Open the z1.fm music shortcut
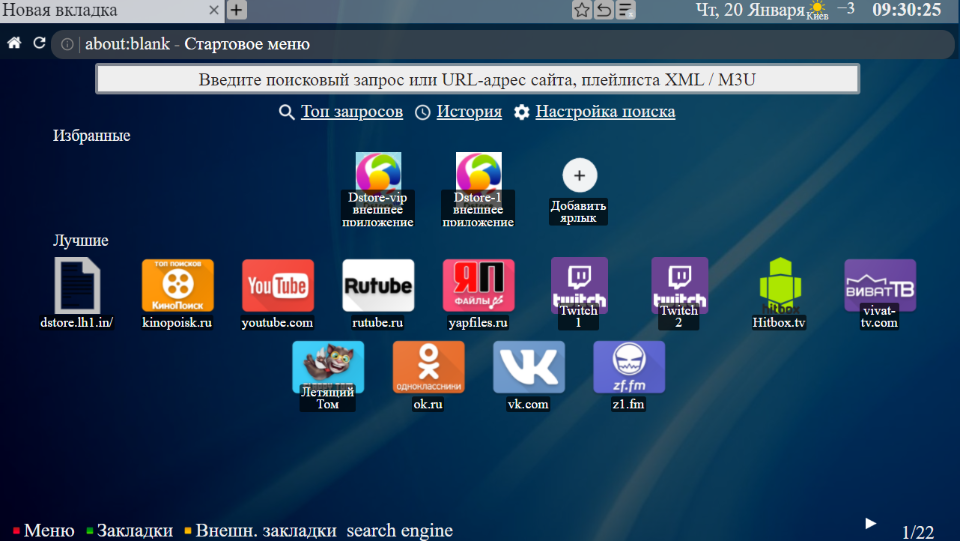This screenshot has height=541, width=960. (x=628, y=368)
